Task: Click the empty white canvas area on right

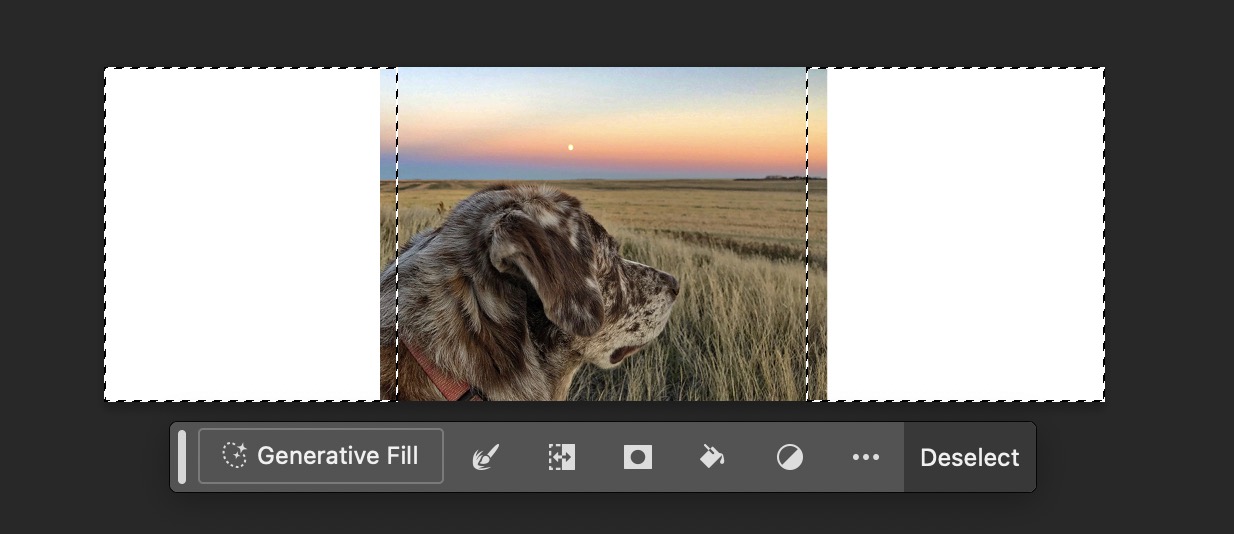Action: click(x=965, y=235)
